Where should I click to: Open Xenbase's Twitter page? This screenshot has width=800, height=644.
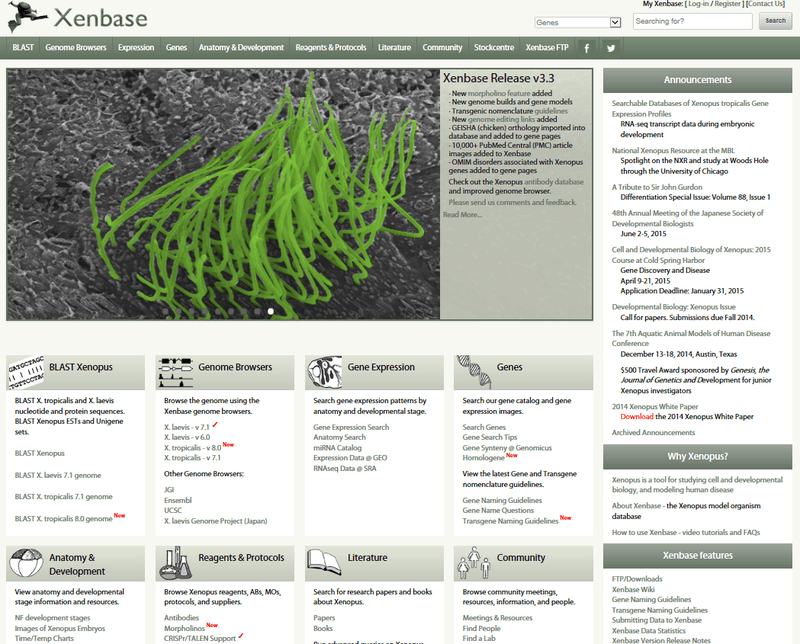611,47
